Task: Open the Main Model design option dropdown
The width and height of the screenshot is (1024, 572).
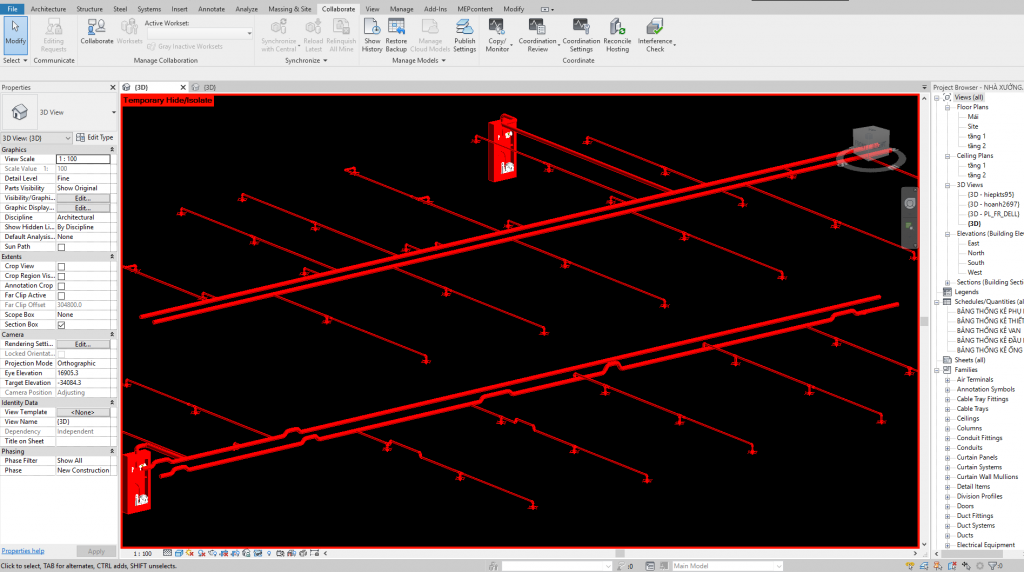Action: [726, 566]
